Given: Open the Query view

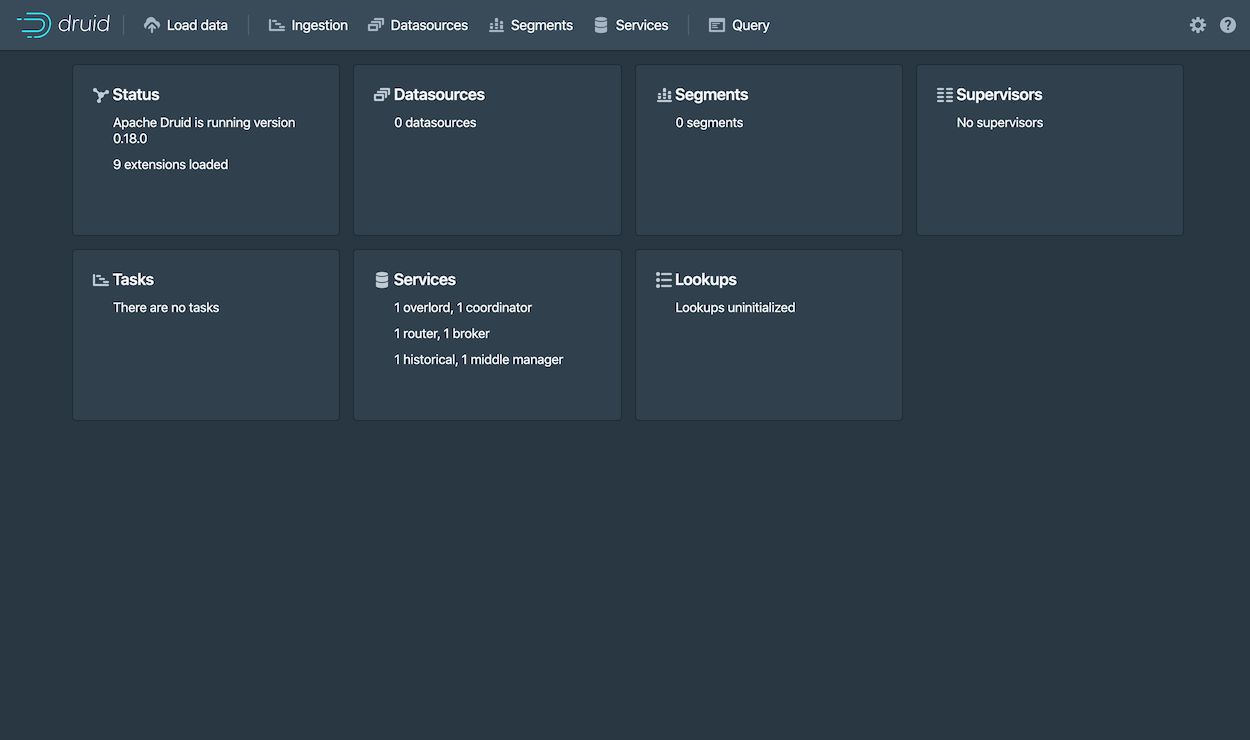Looking at the screenshot, I should click(x=739, y=25).
